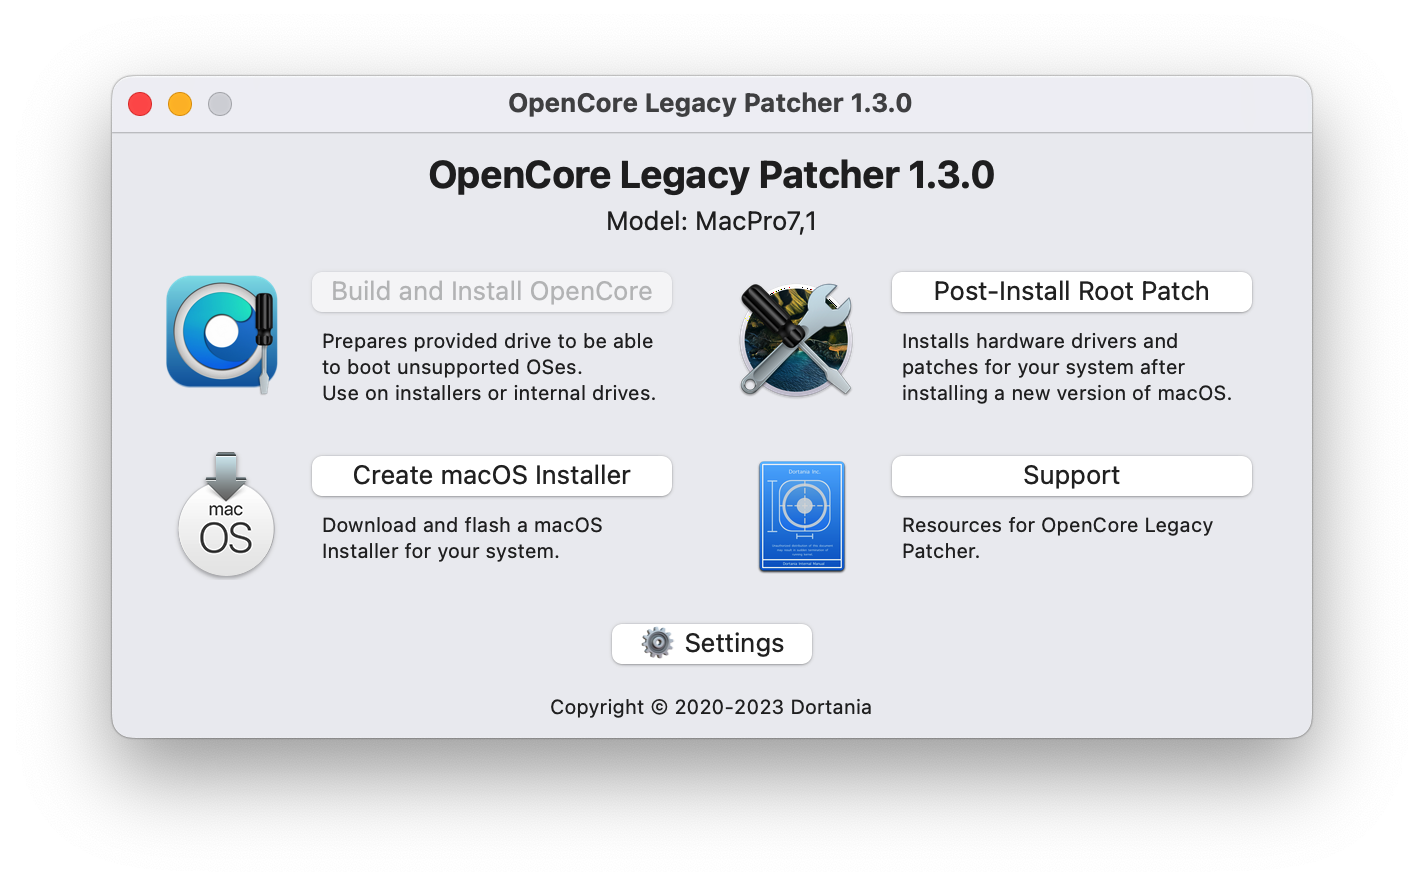Click the Build and Install OpenCore button
This screenshot has height=886, width=1424.
pos(492,292)
